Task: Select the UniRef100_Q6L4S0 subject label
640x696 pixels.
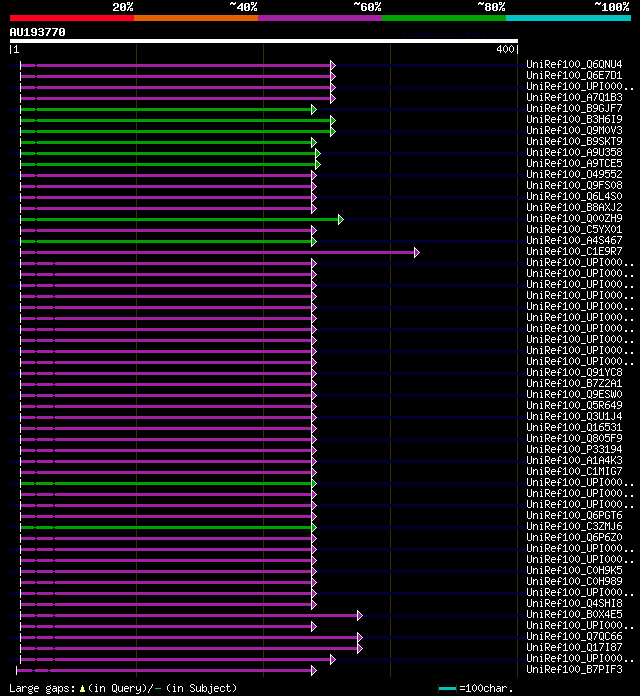Action: pyautogui.click(x=574, y=196)
